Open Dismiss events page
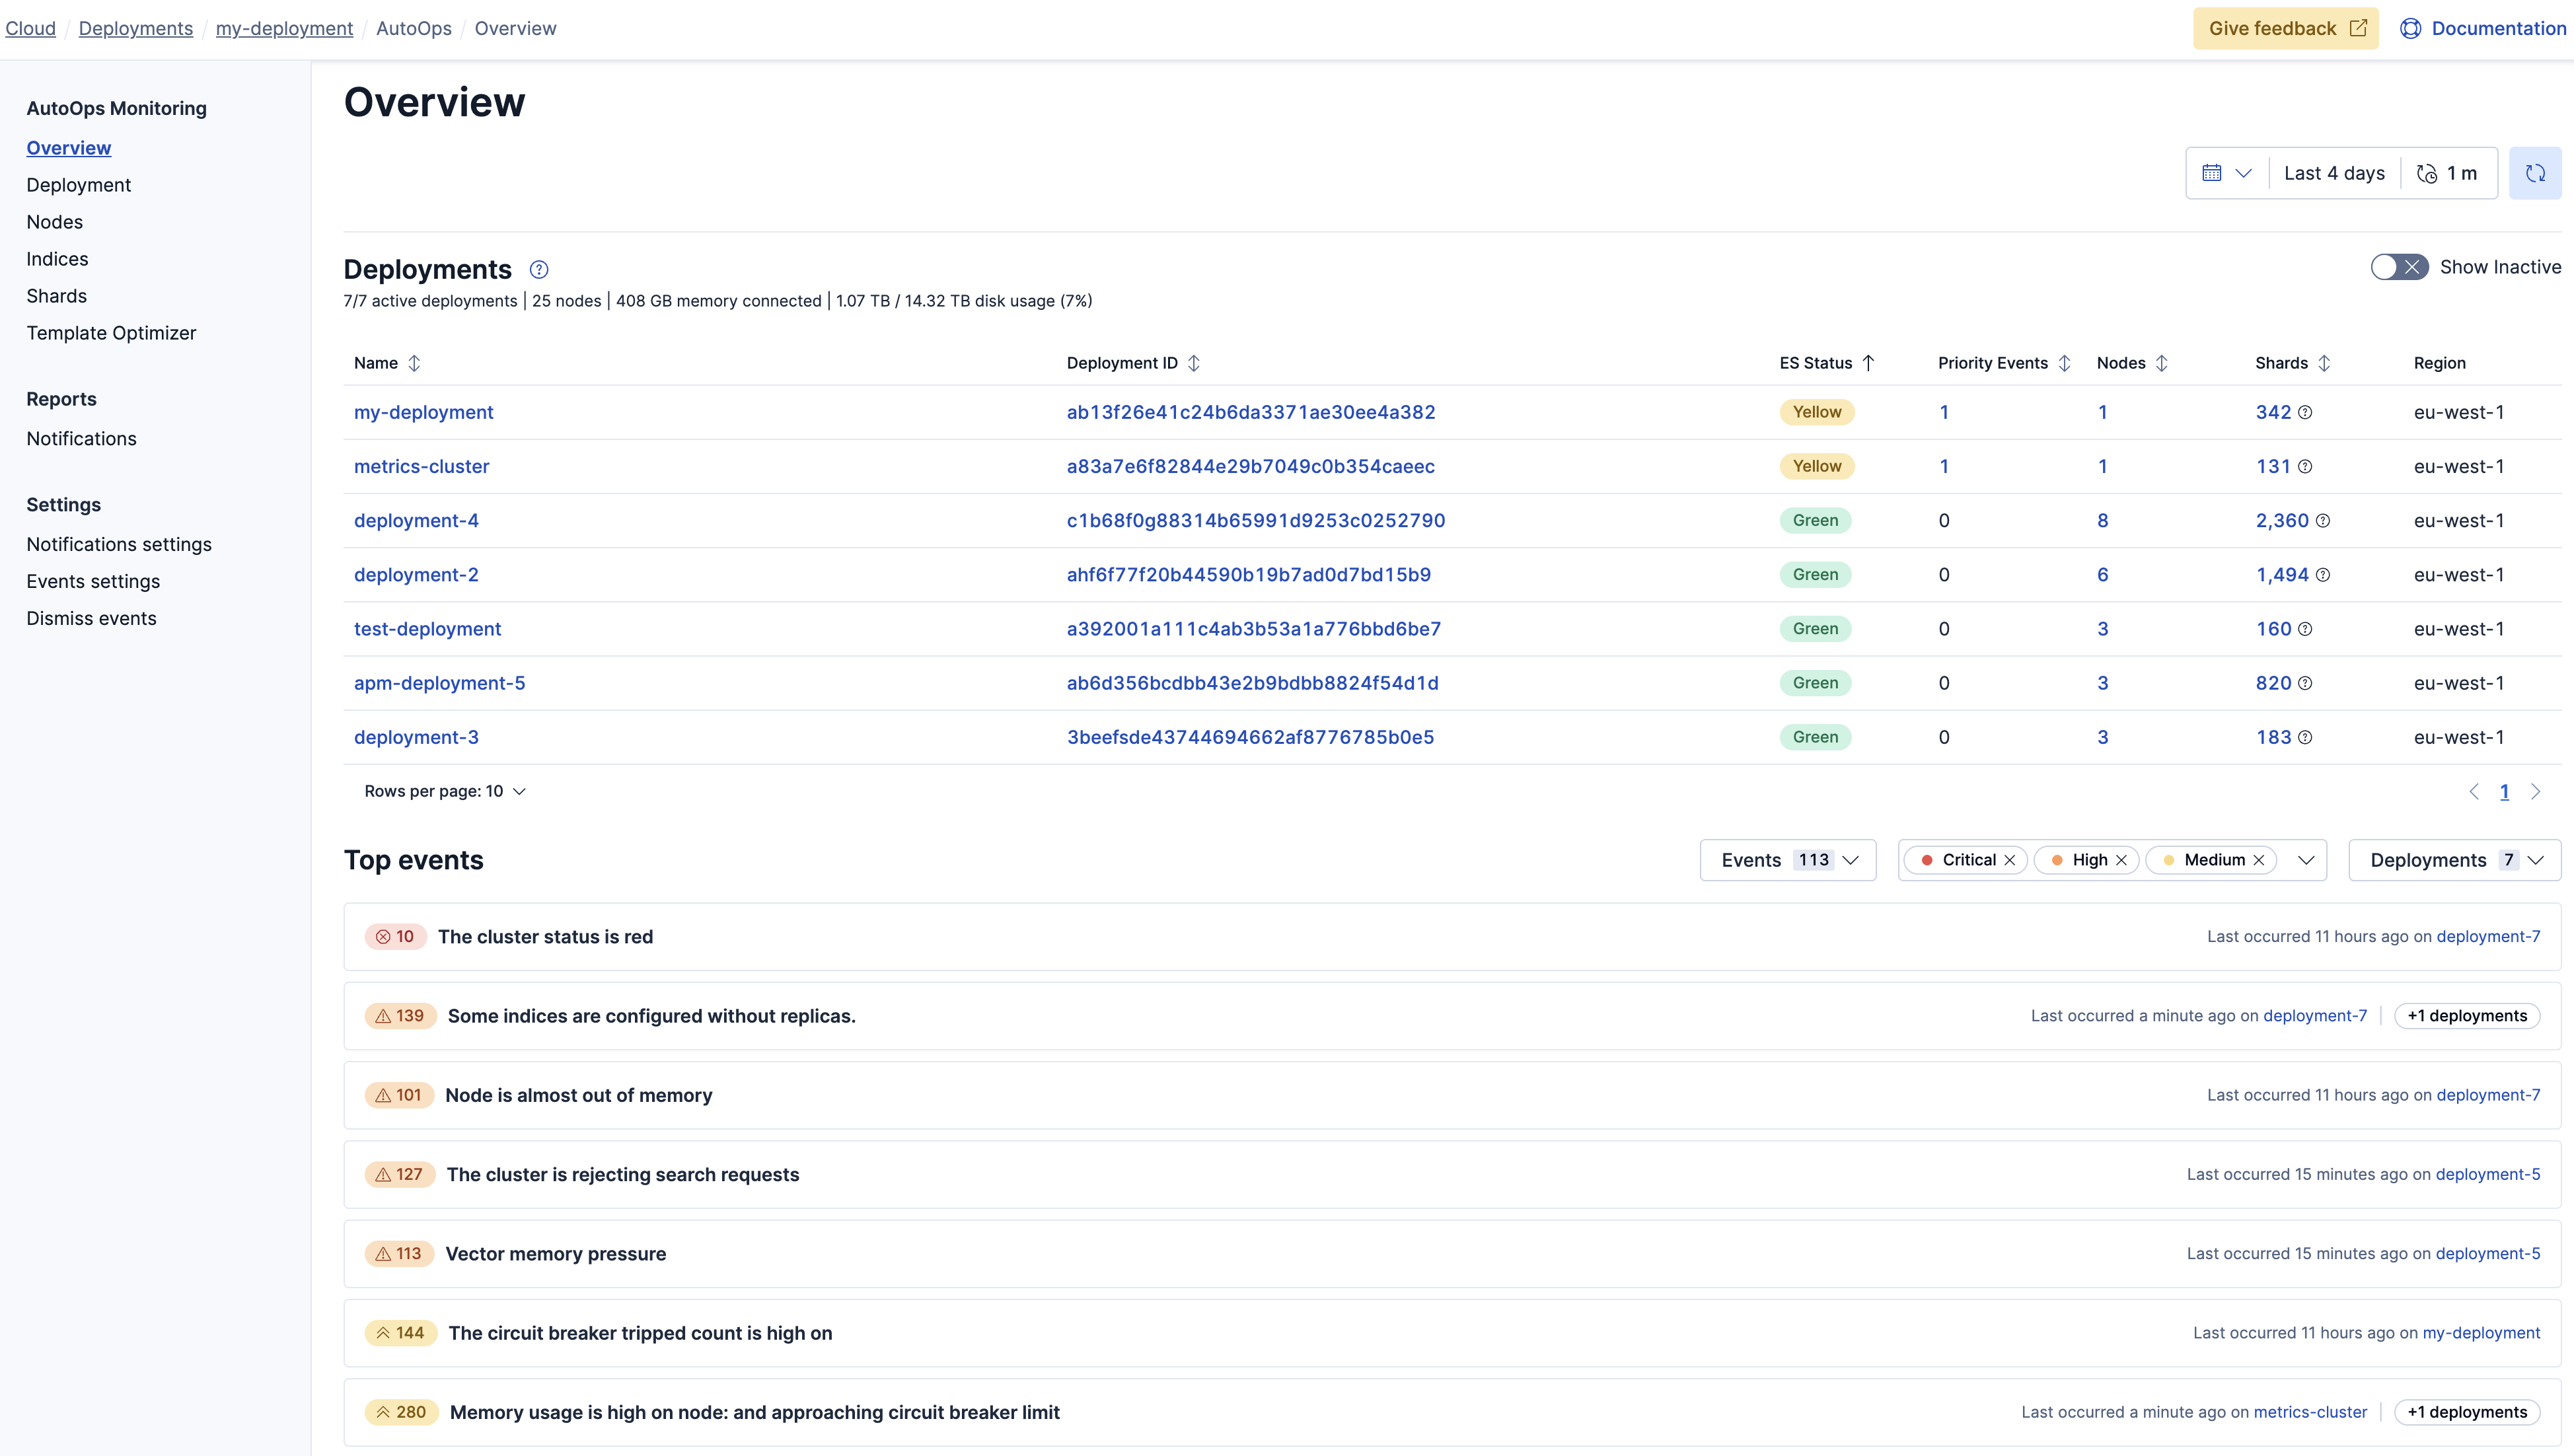This screenshot has width=2574, height=1456. (91, 618)
